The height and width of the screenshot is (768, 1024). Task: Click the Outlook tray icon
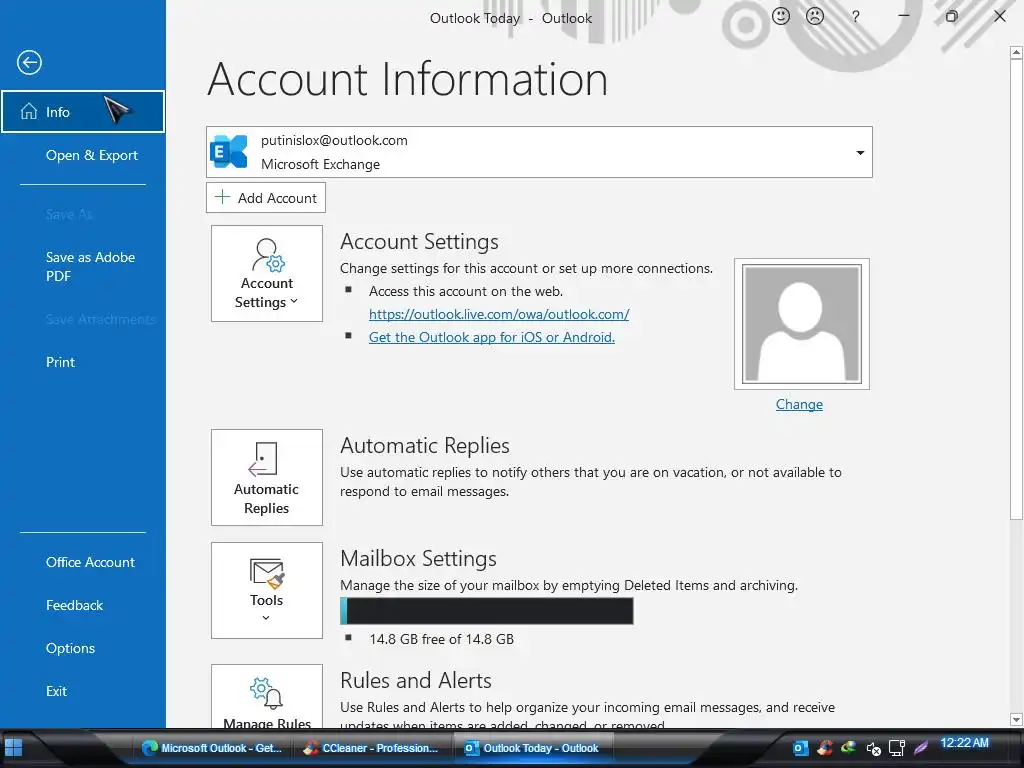(x=801, y=748)
